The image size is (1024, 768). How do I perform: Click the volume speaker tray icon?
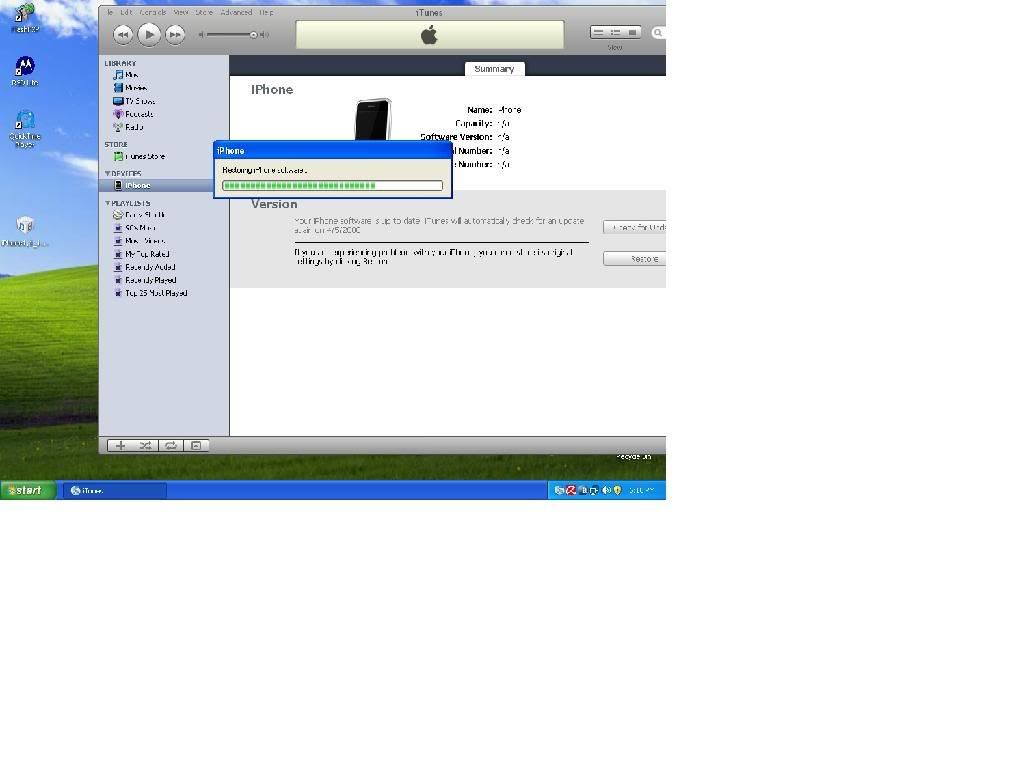pyautogui.click(x=606, y=490)
